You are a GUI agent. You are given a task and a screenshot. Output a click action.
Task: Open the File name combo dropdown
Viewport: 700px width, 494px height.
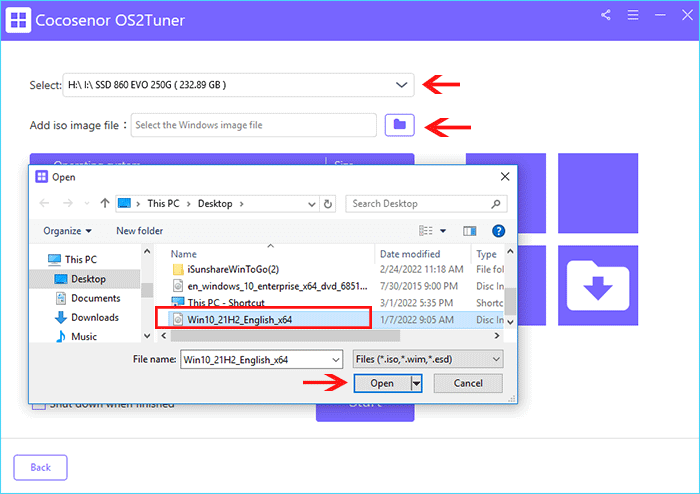point(336,360)
